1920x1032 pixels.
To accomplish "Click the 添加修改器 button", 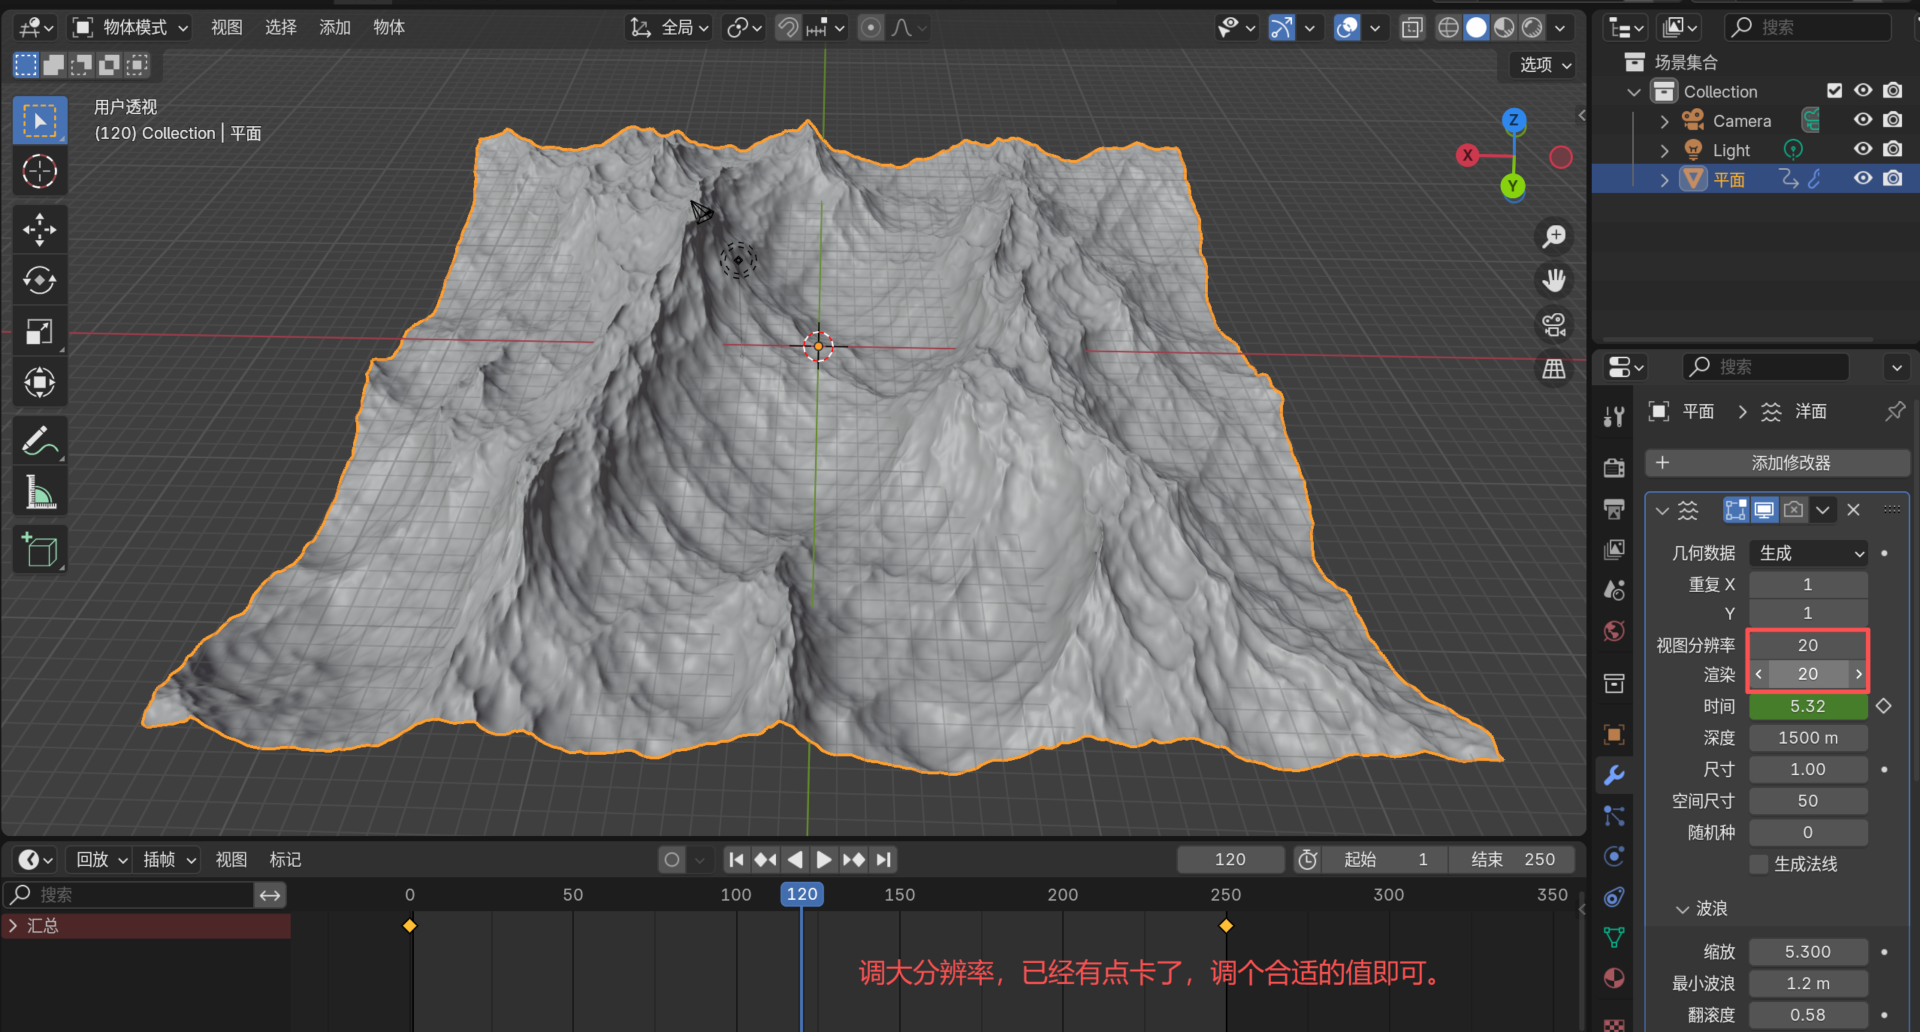I will point(1777,463).
